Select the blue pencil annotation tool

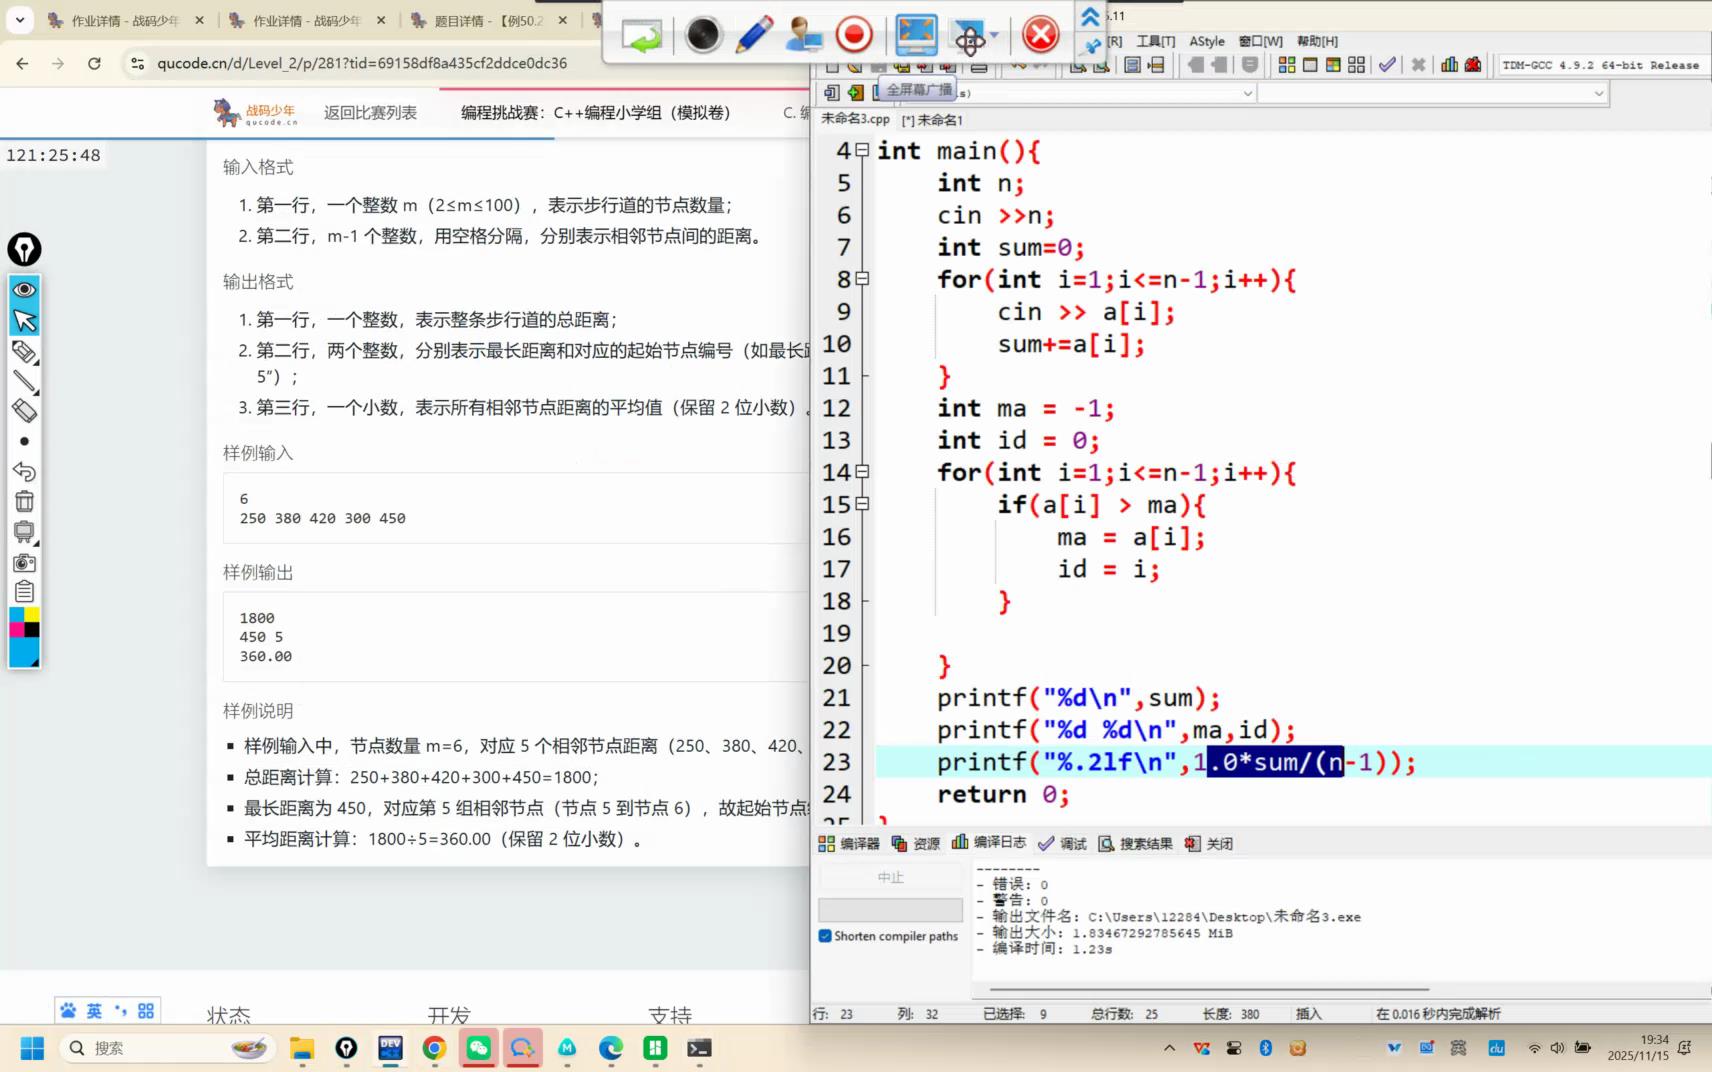pyautogui.click(x=753, y=36)
